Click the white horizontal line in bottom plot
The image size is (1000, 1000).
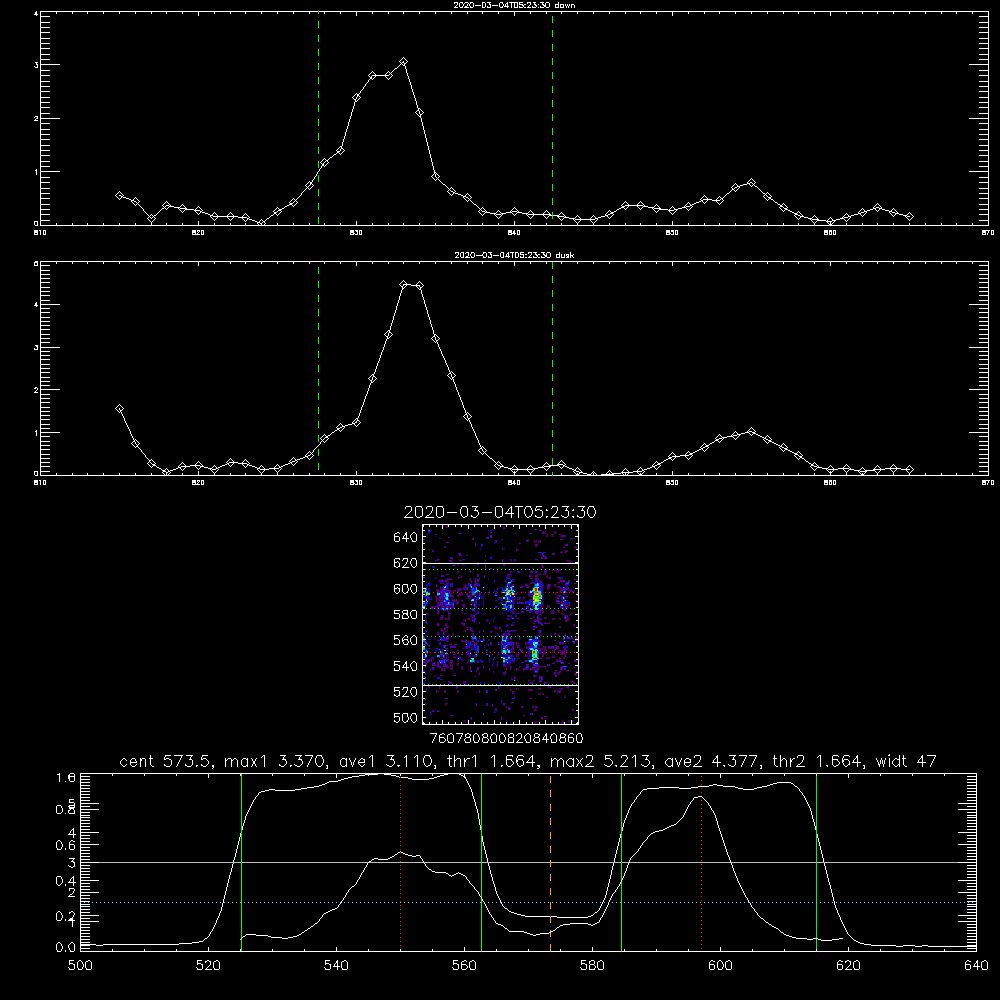[528, 862]
